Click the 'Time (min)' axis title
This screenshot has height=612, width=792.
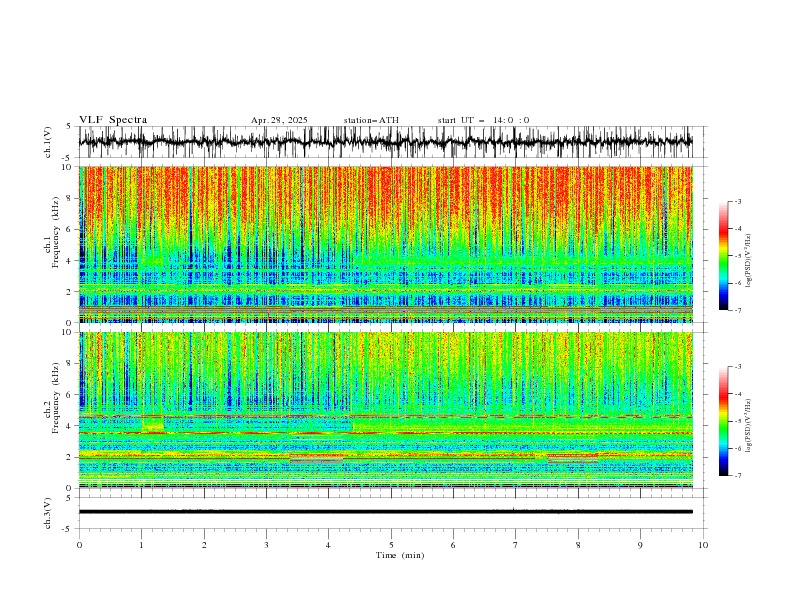pyautogui.click(x=400, y=555)
